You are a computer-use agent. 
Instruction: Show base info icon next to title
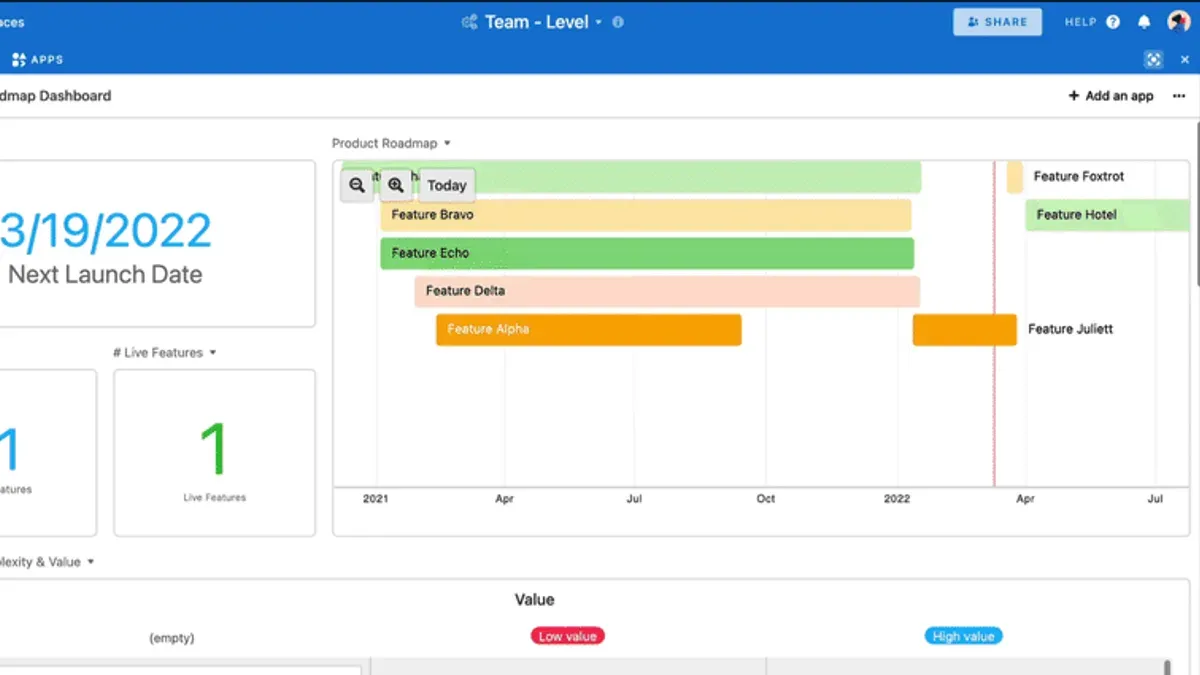coord(618,22)
